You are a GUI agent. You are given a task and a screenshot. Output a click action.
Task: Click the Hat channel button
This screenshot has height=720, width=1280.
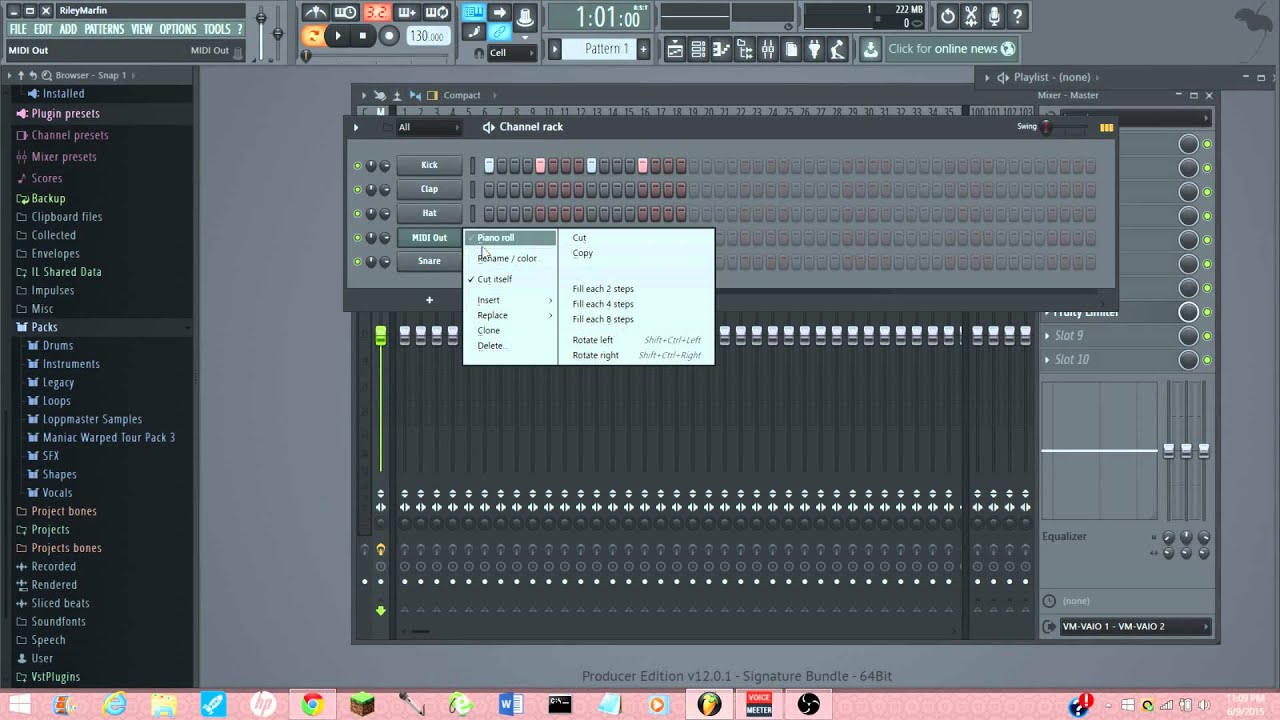tap(429, 213)
